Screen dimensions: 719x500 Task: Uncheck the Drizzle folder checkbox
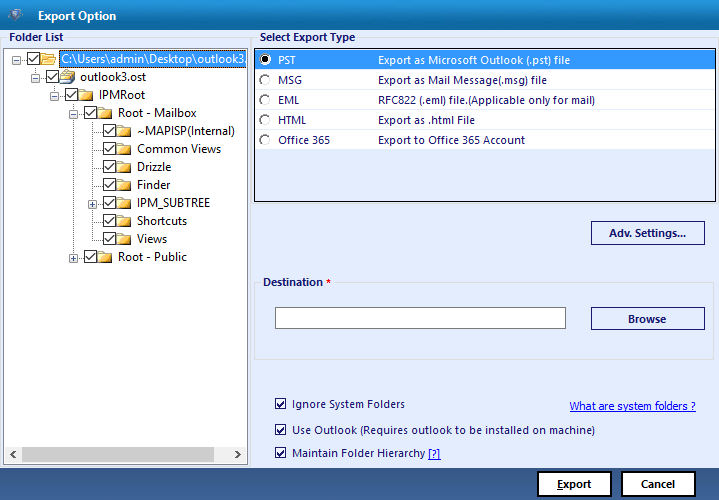click(109, 167)
